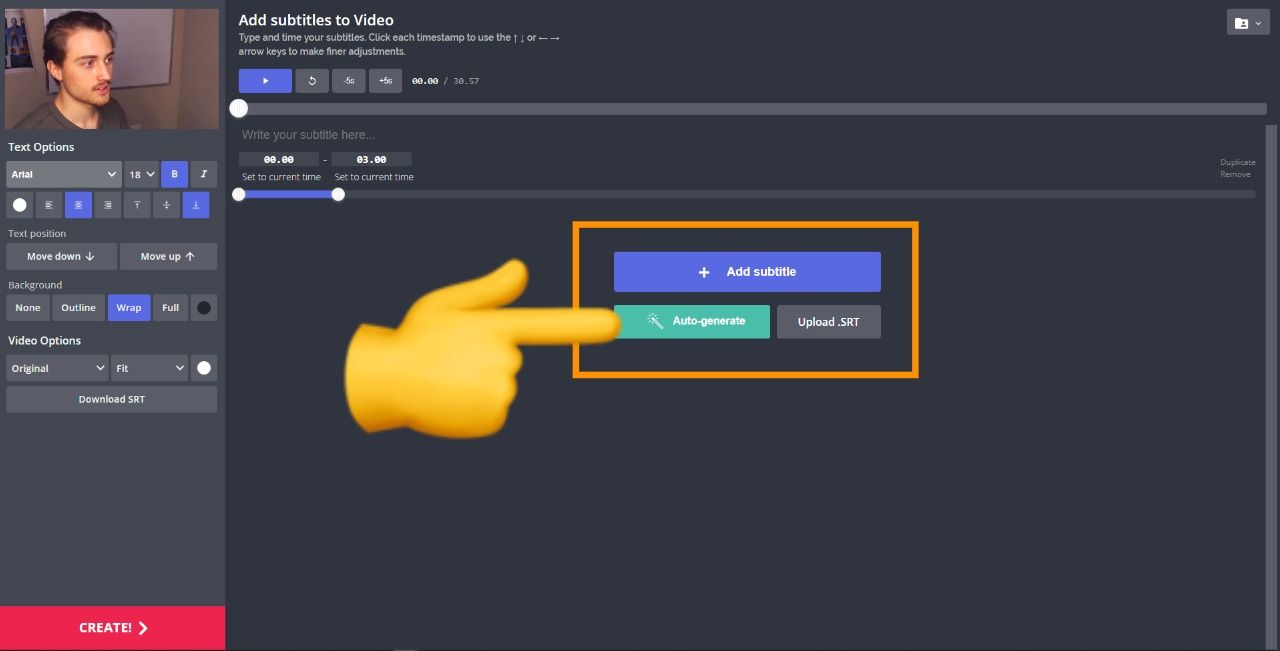Select Wrap background option
Screen dimensions: 1280x651
pyautogui.click(x=129, y=308)
